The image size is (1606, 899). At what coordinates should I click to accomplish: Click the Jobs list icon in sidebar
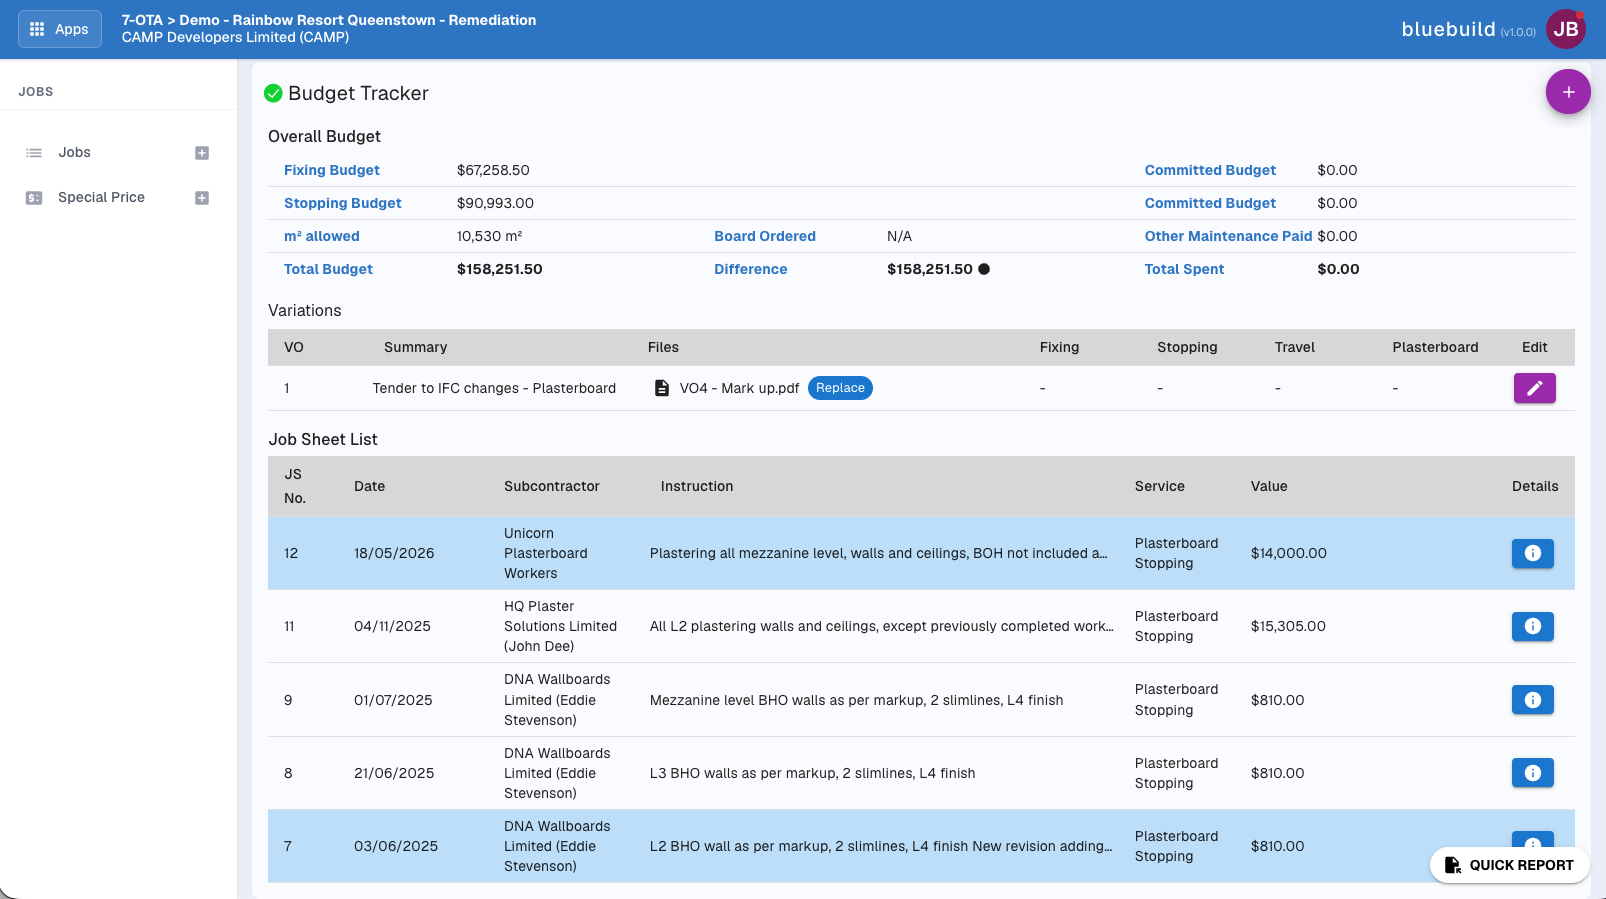point(34,153)
